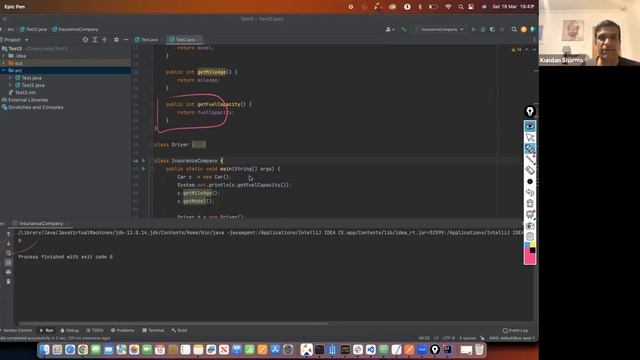Screen dimensions: 640x360
Task: Run with coverage shield icon
Action: tap(493, 29)
